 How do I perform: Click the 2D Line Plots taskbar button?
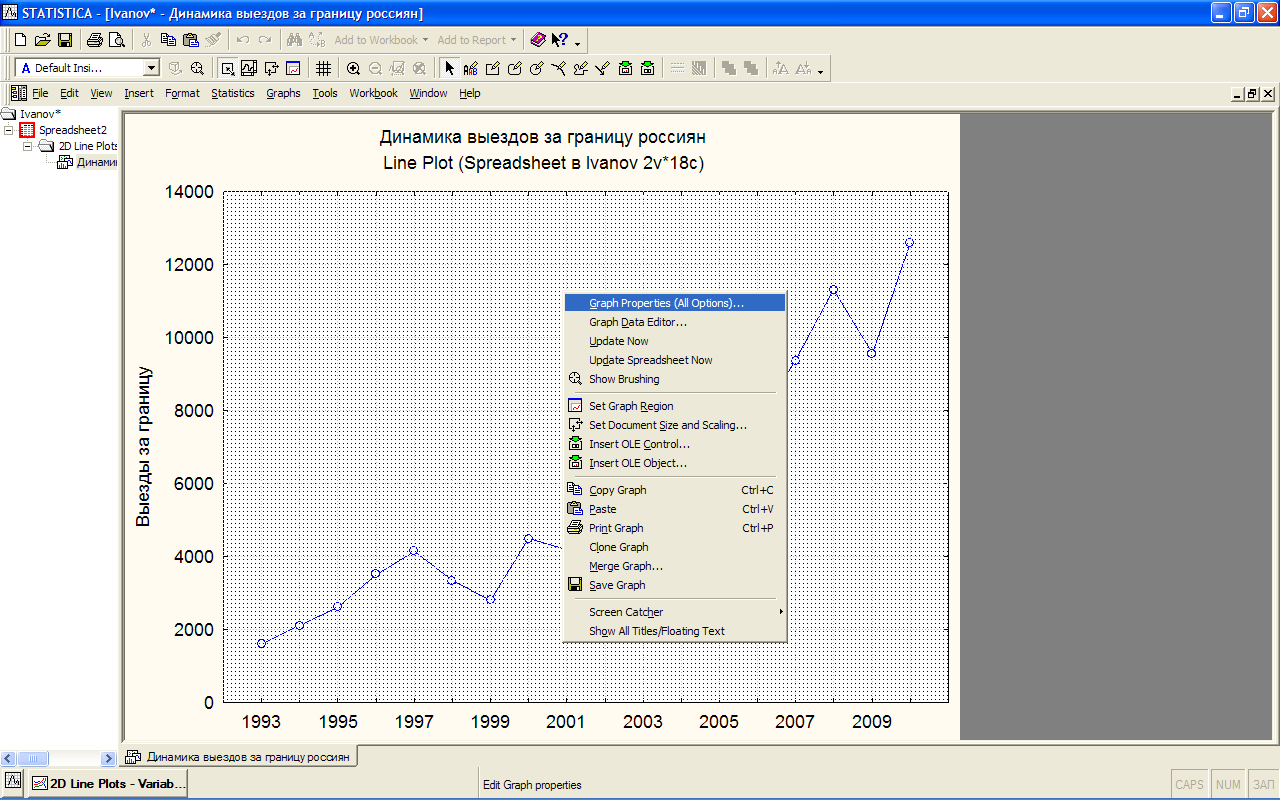coord(107,784)
